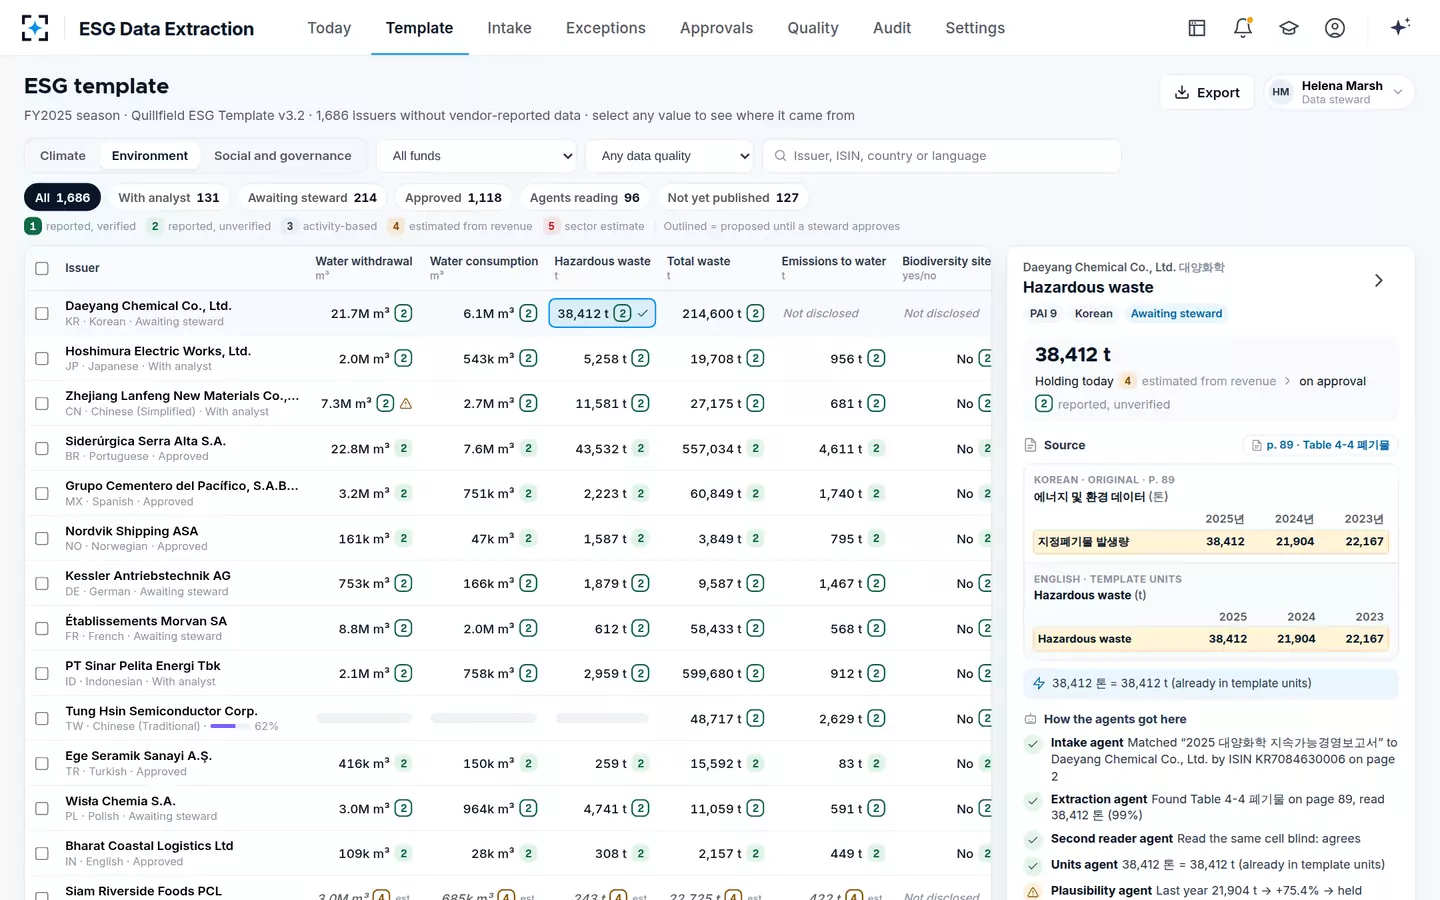Screen dimensions: 1440x900
Task: Check the Hoshimura Electric Works row checkbox
Action: click(x=42, y=358)
